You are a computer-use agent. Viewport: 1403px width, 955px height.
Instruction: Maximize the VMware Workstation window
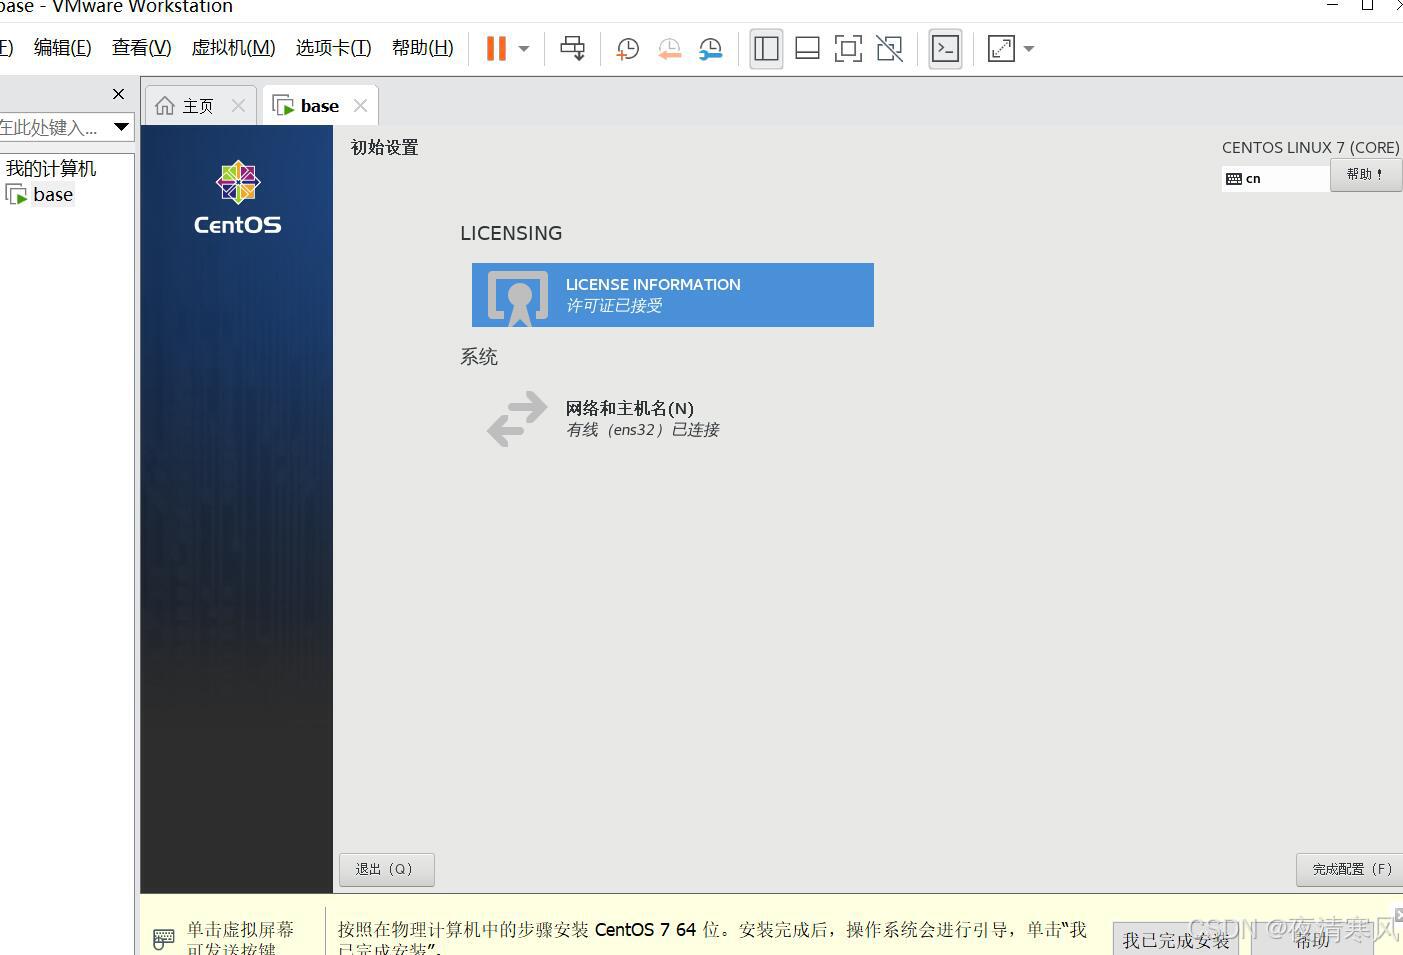click(1367, 5)
